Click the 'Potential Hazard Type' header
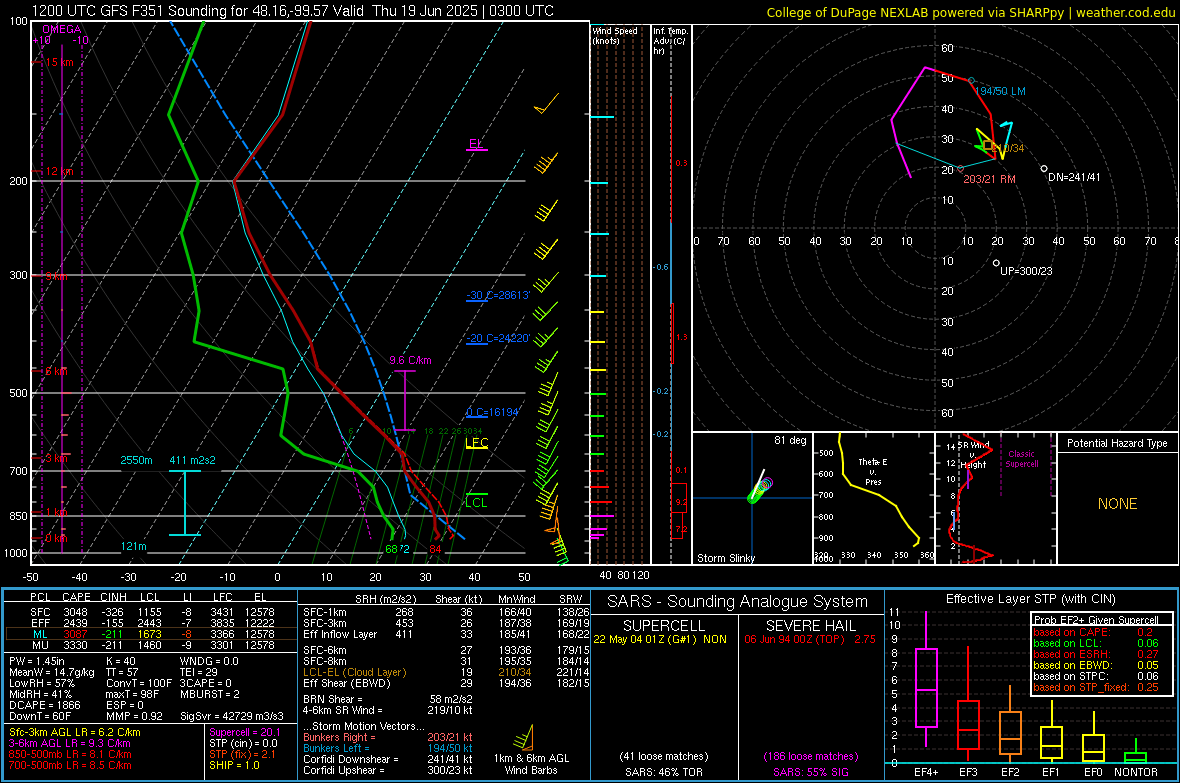Image resolution: width=1180 pixels, height=783 pixels. [1117, 443]
